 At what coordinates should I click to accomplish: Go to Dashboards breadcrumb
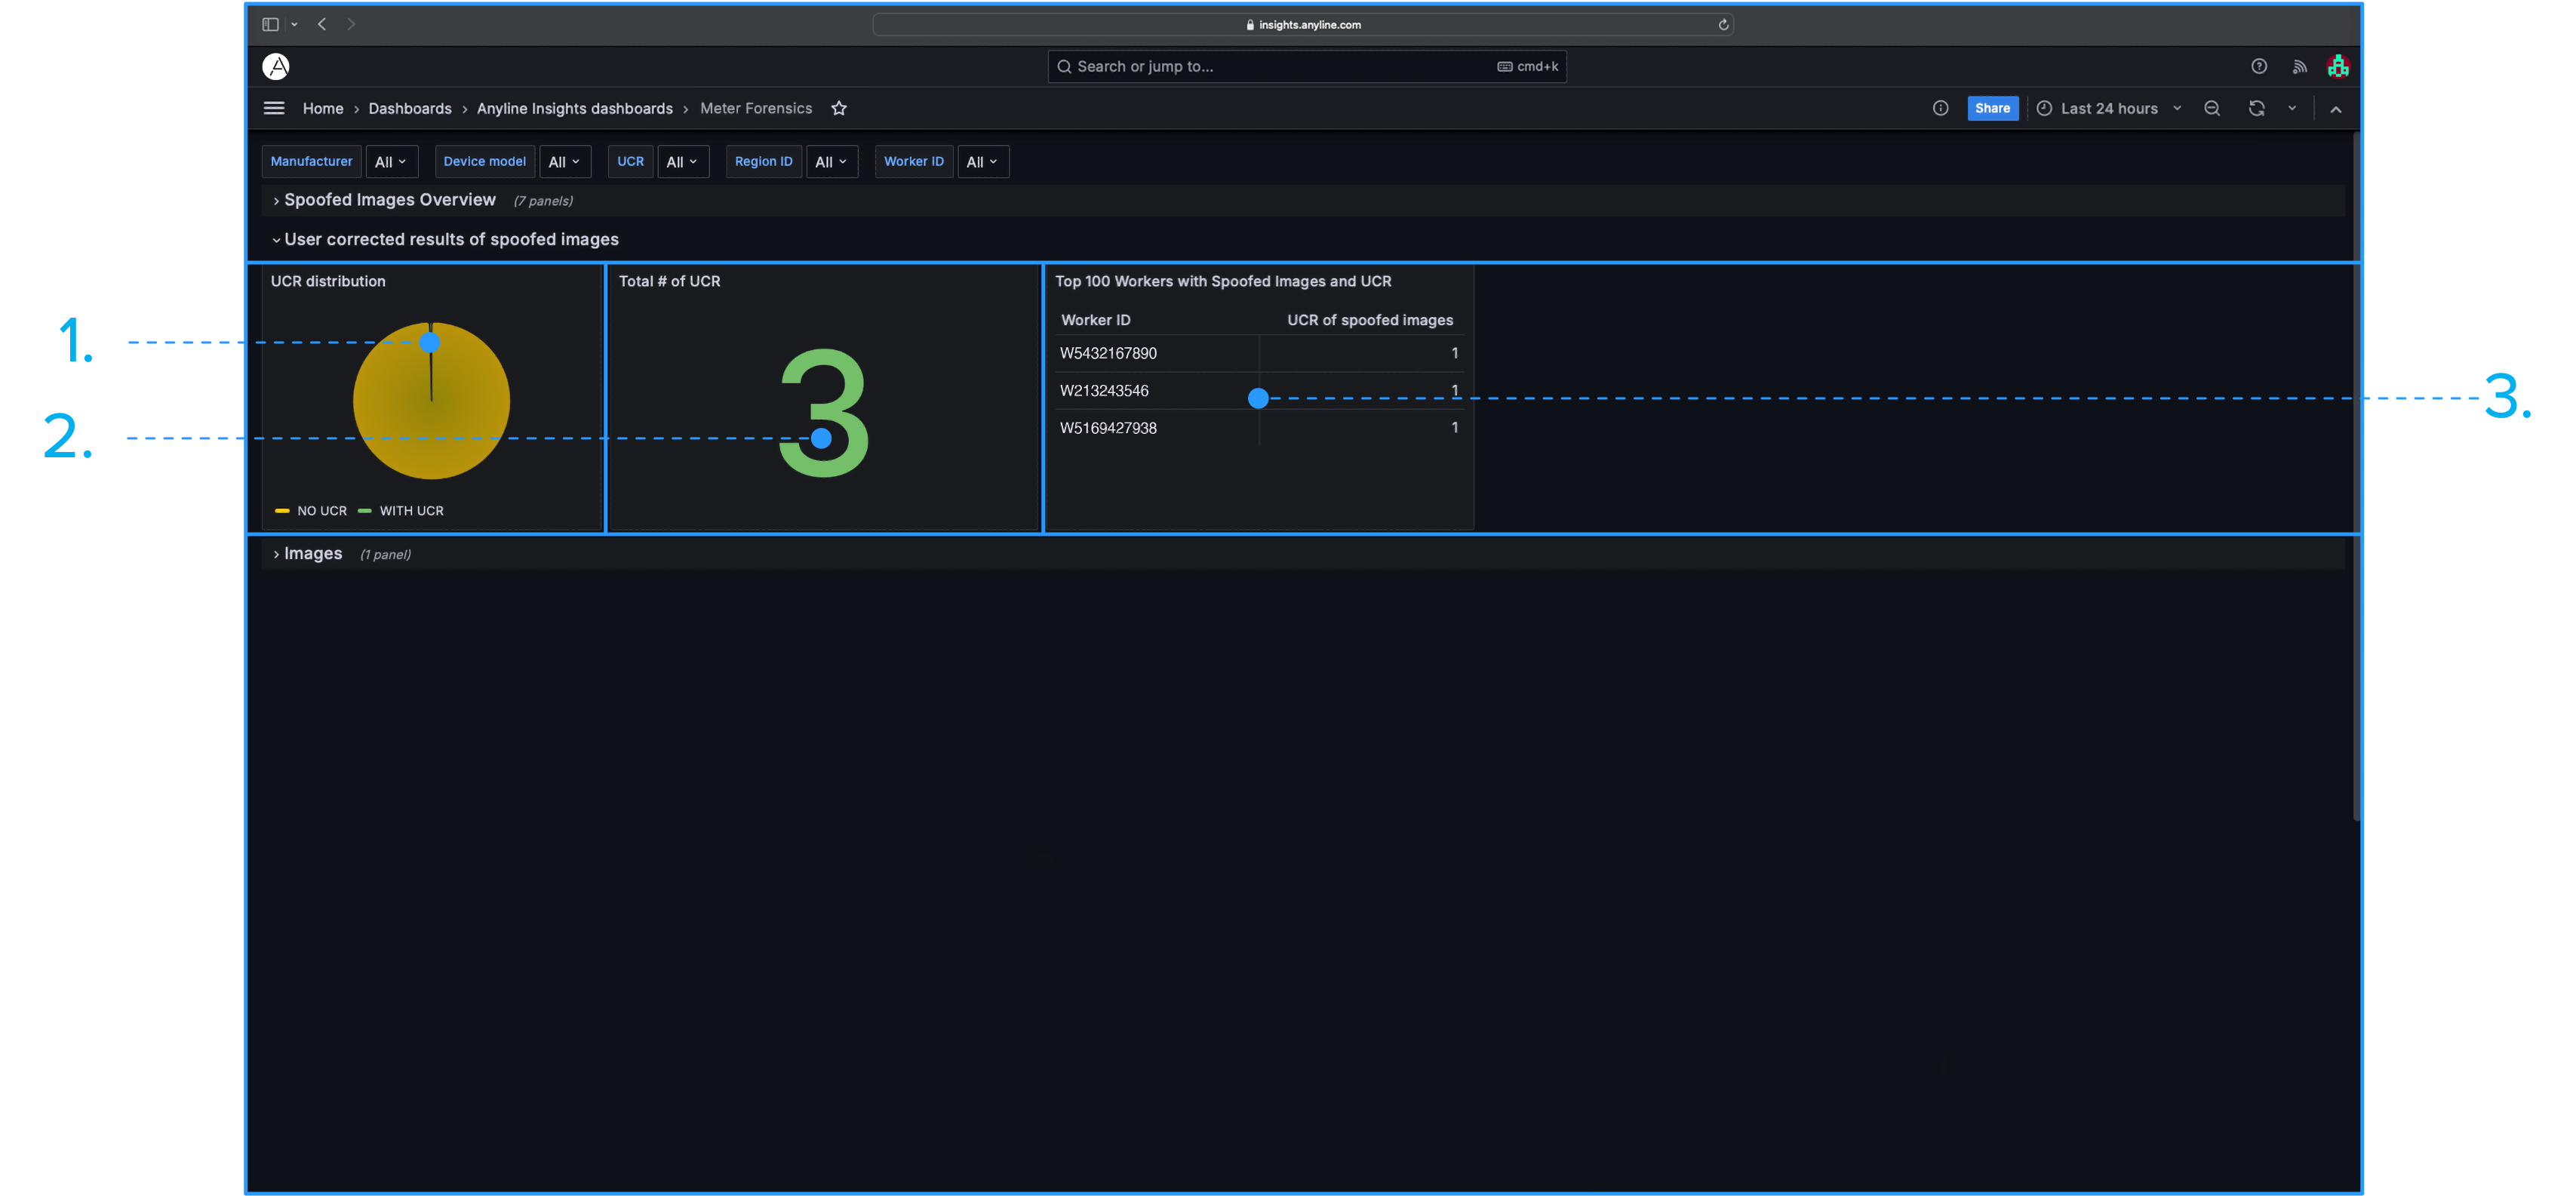pos(410,108)
